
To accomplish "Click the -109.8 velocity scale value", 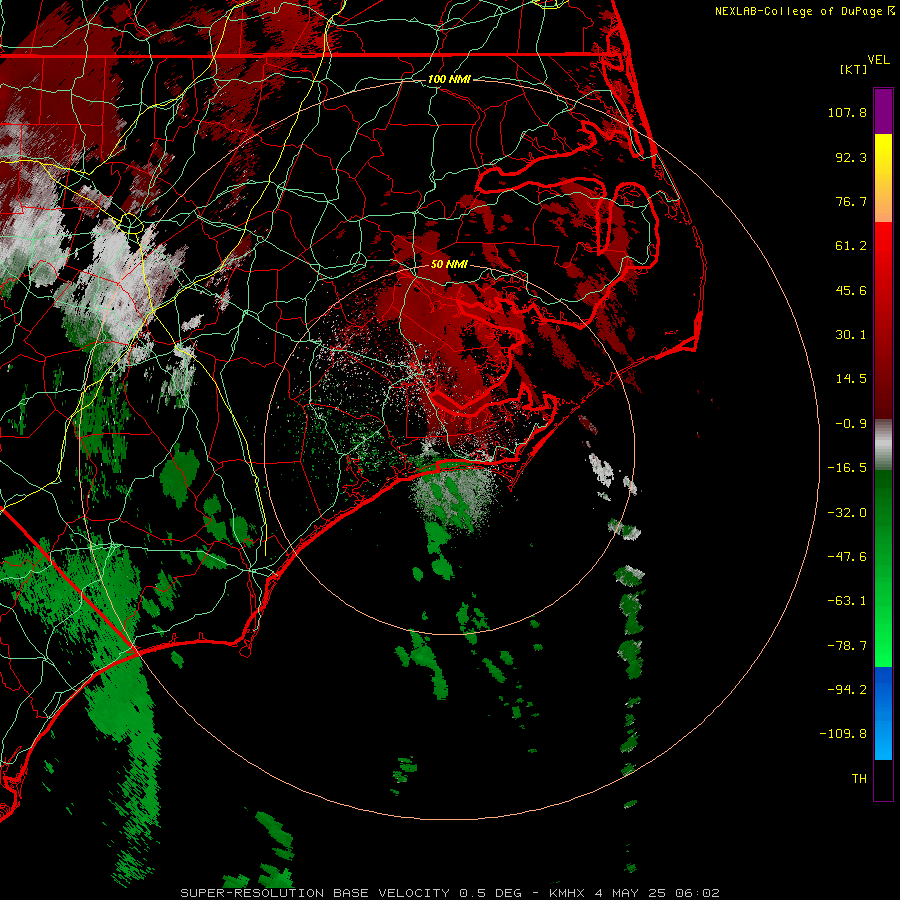I will click(x=843, y=734).
